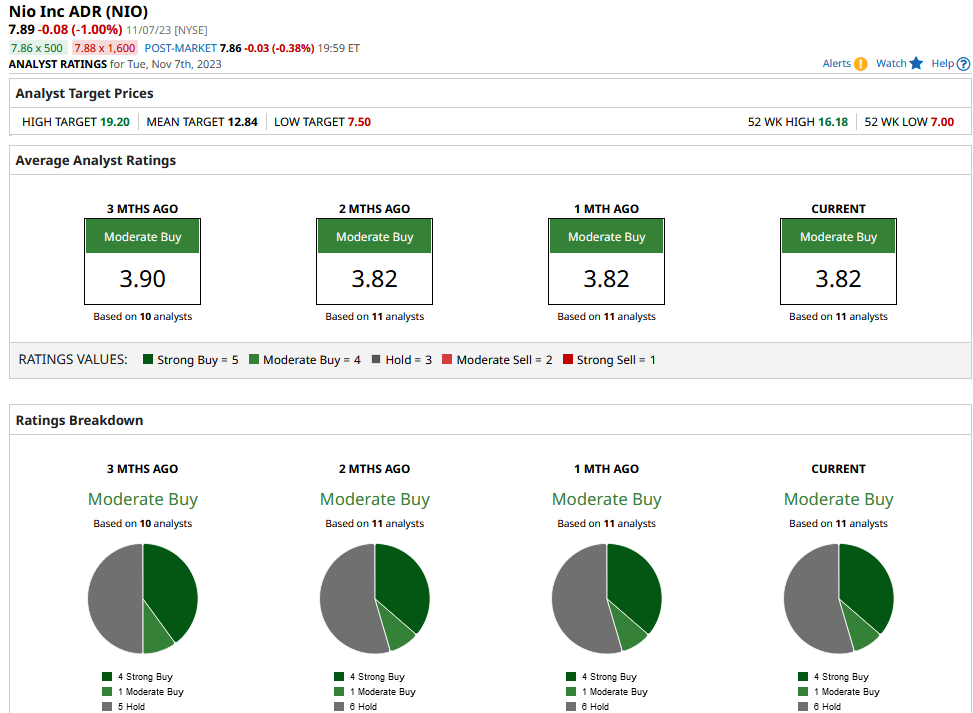This screenshot has height=713, width=973.
Task: Click the blue Watch star icon
Action: click(x=916, y=63)
